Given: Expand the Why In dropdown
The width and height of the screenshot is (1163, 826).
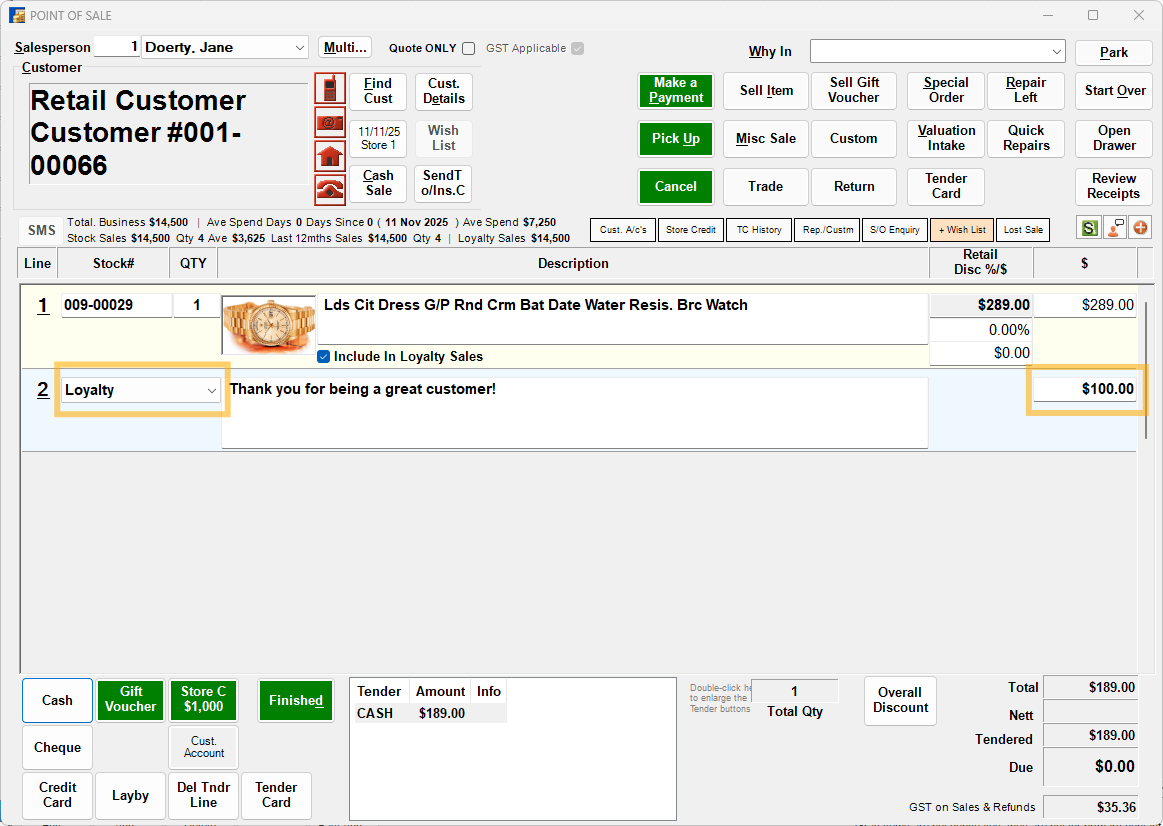Looking at the screenshot, I should tap(1057, 51).
